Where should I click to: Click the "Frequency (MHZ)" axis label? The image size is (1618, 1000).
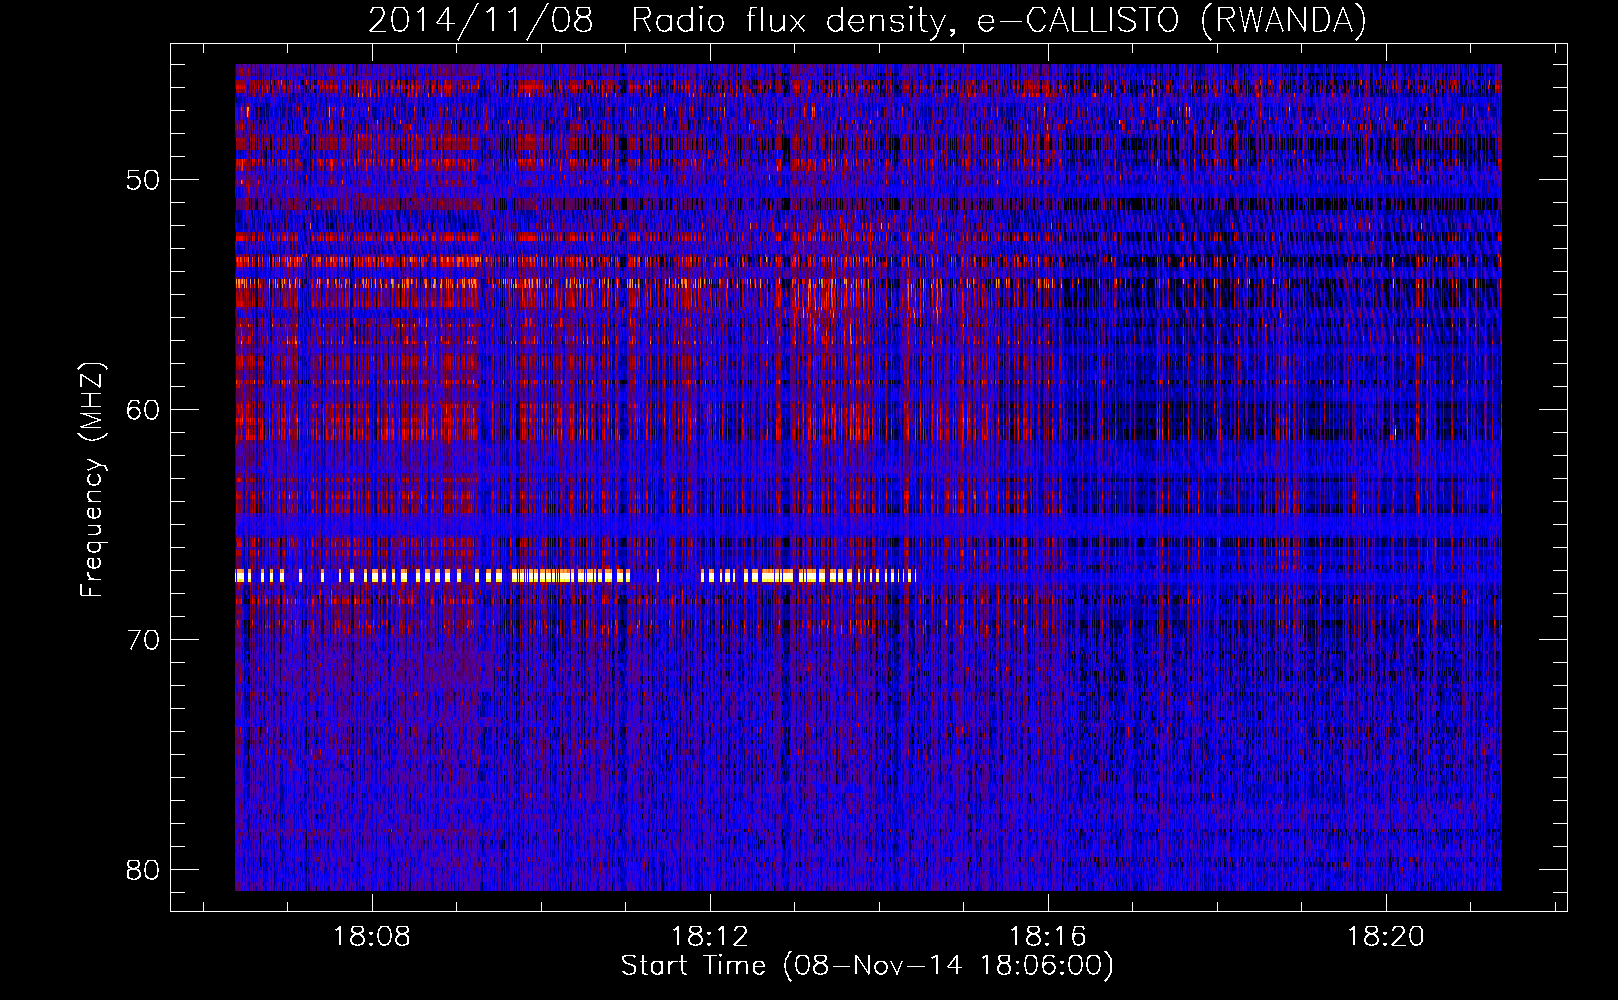(x=92, y=480)
